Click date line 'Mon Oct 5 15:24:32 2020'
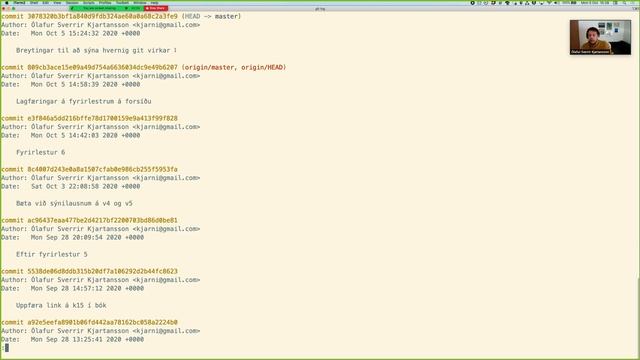The width and height of the screenshot is (640, 360). (74, 33)
